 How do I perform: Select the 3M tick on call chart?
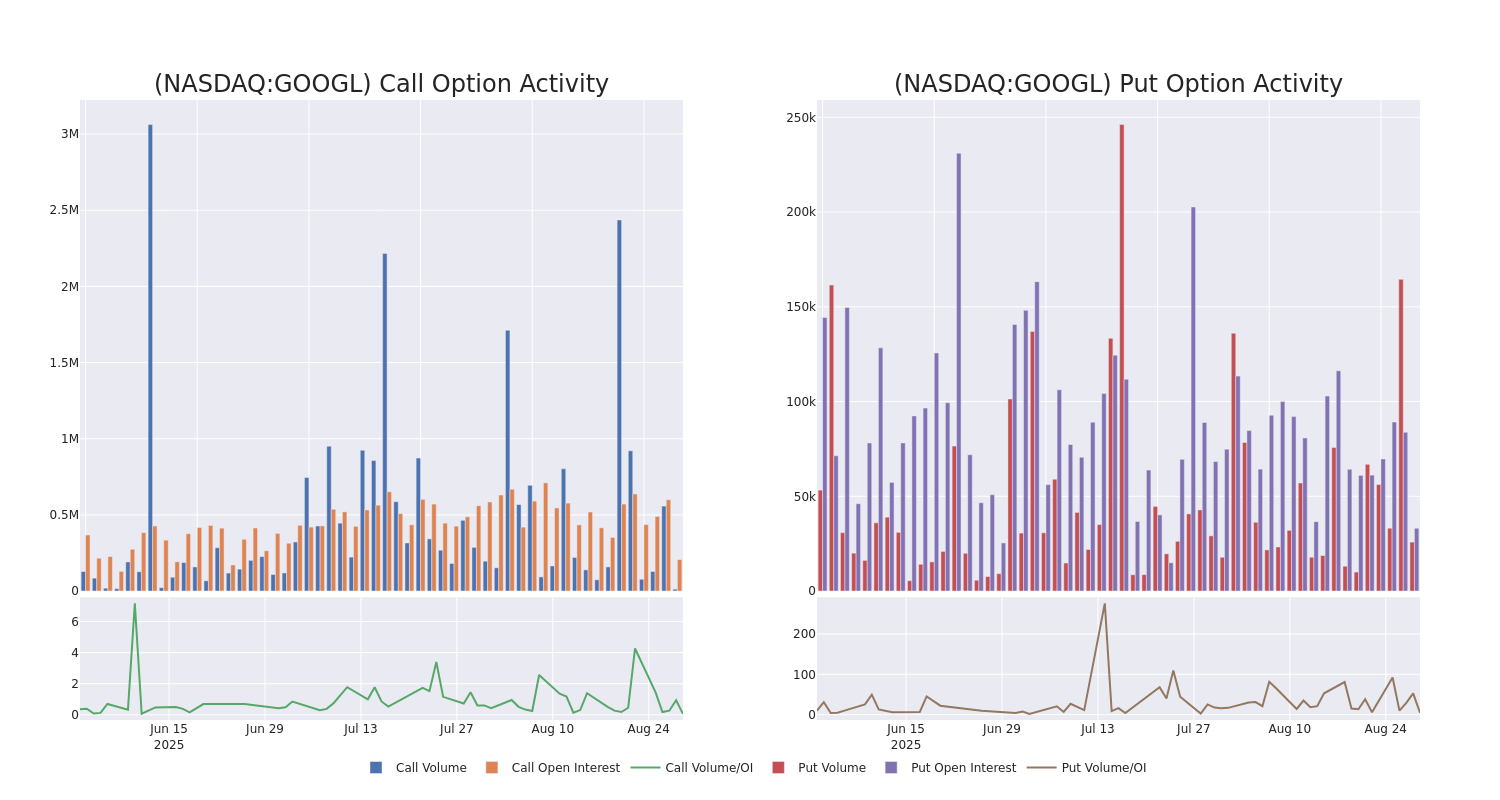coord(69,134)
